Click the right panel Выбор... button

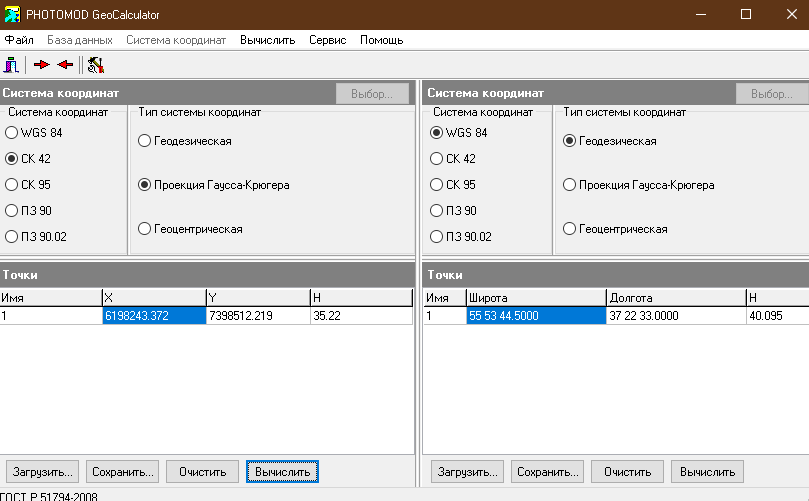coord(772,94)
